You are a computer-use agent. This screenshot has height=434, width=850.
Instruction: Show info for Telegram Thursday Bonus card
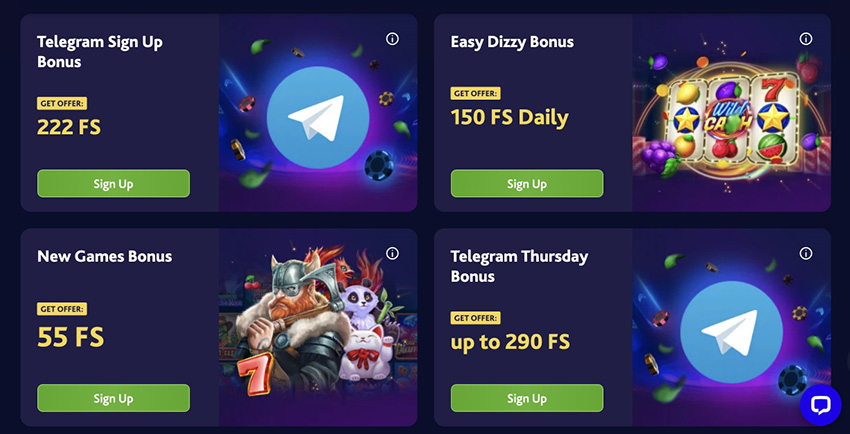coord(806,254)
